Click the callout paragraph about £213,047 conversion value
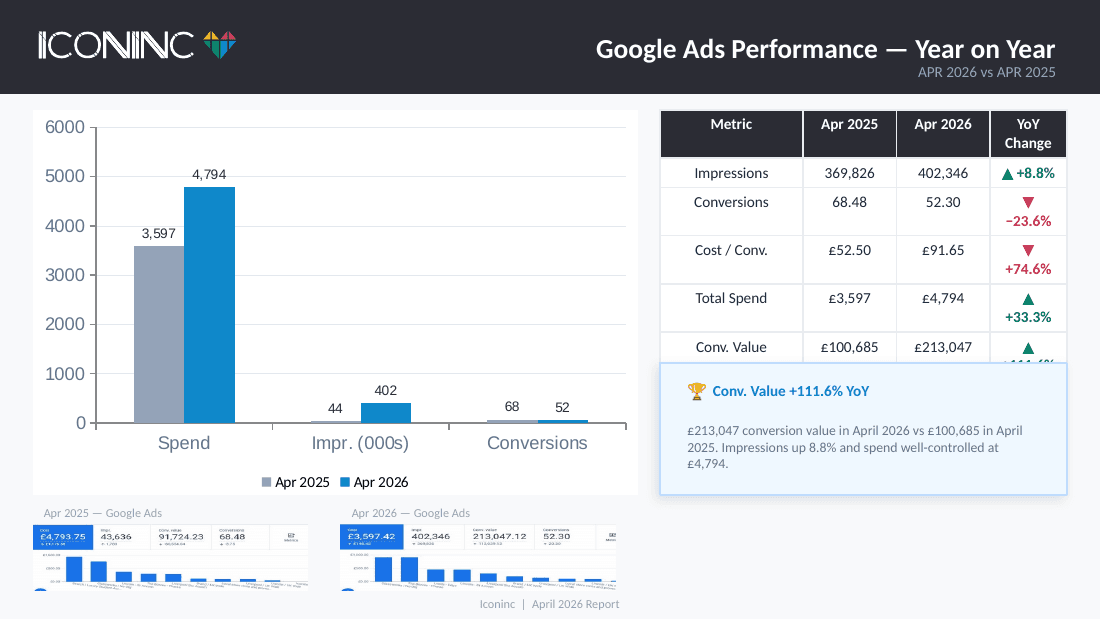Screen dimensions: 1100x619 pyautogui.click(x=854, y=447)
